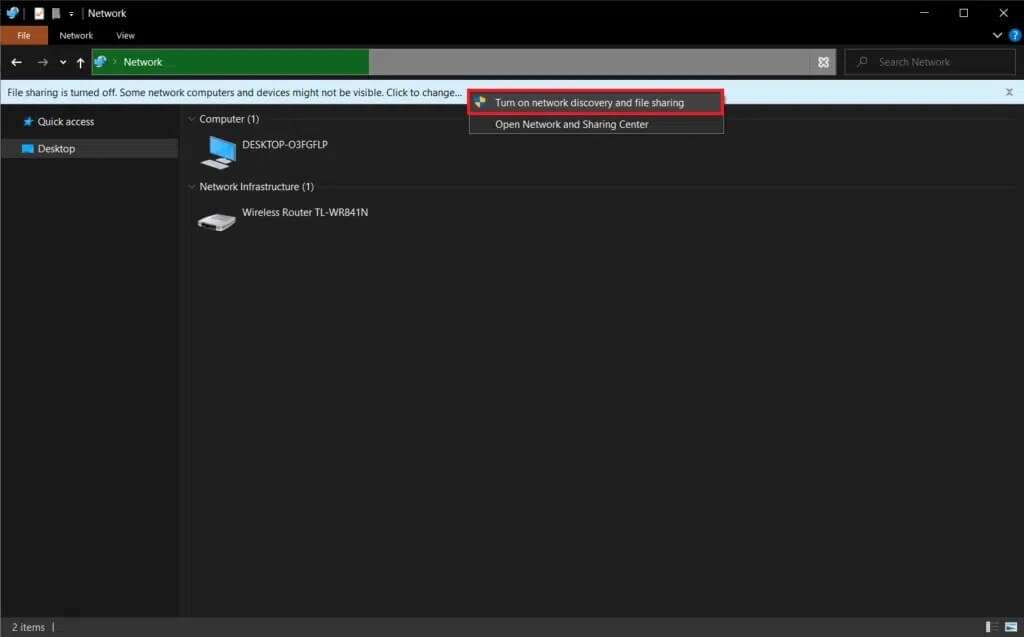Open the File menu tab
The width and height of the screenshot is (1024, 637).
point(24,35)
